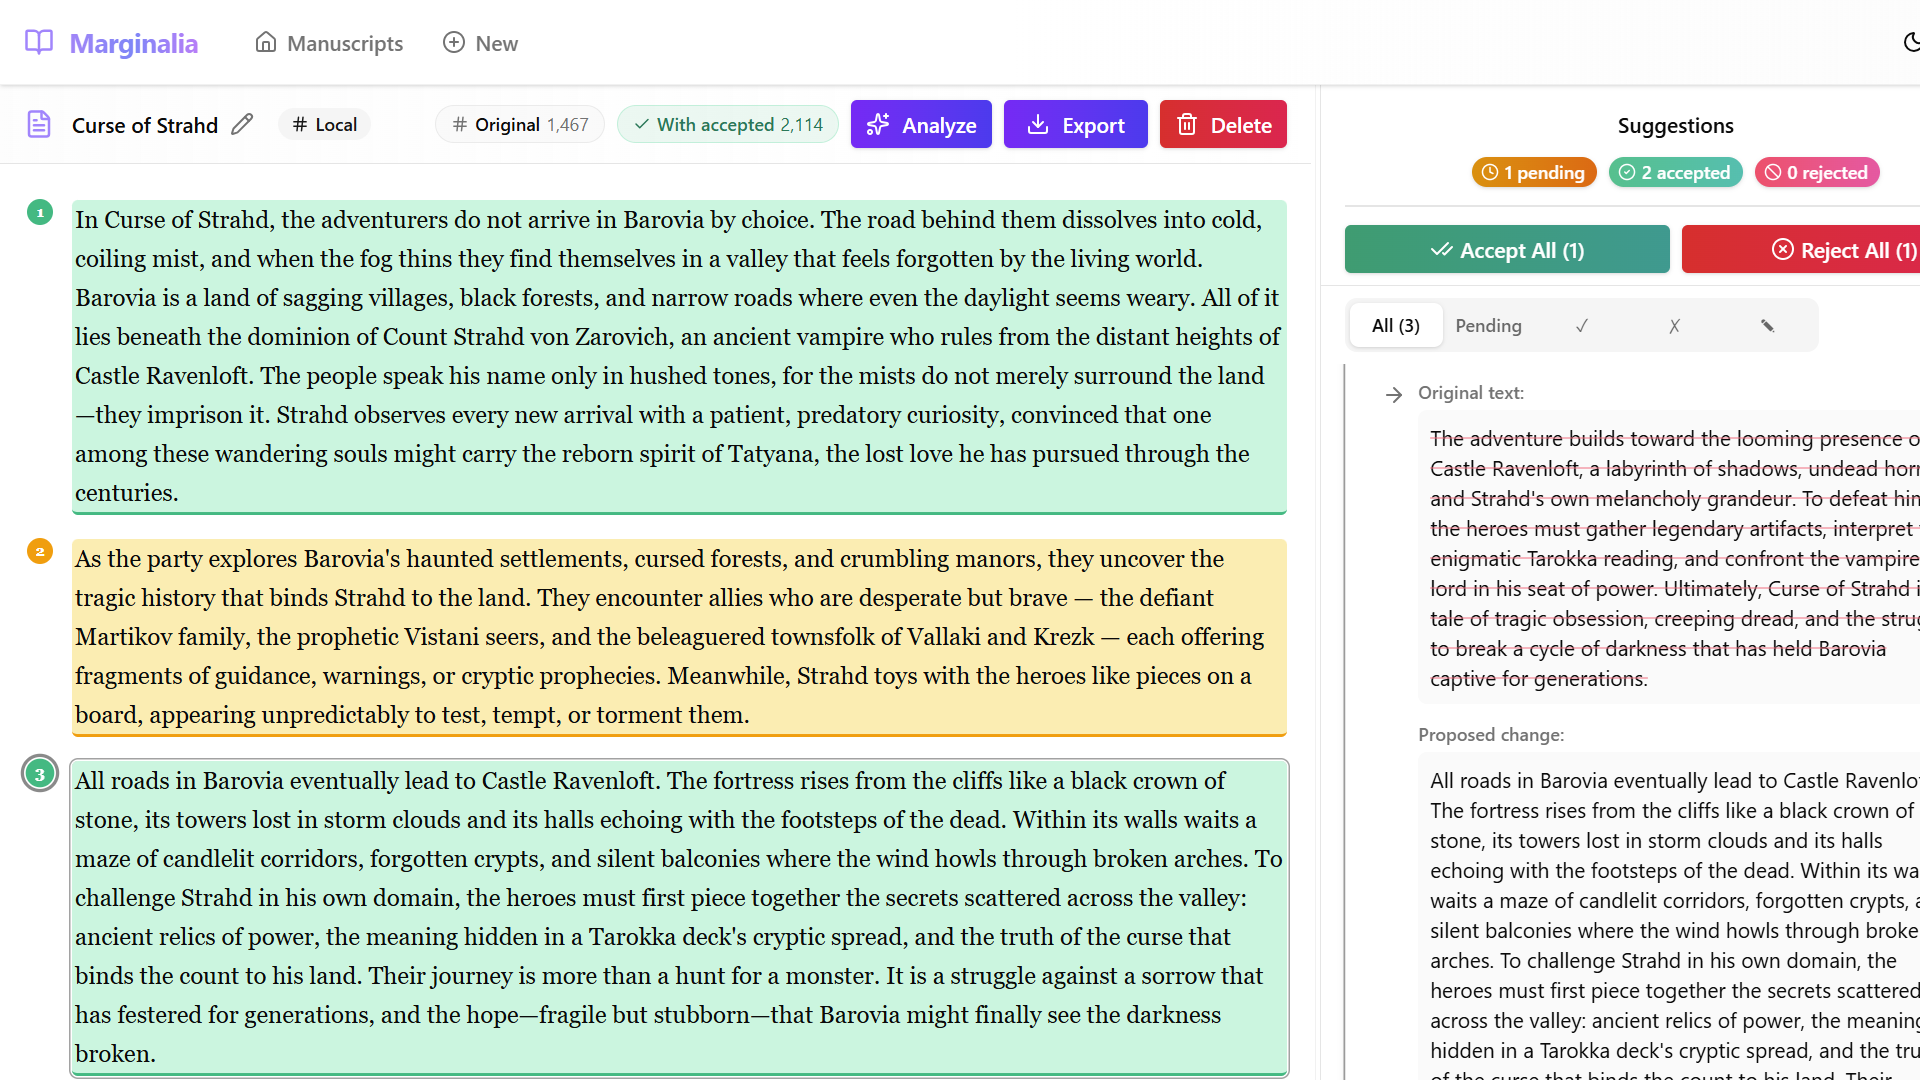Screen dimensions: 1920x1080
Task: Show the Original 1,467 version
Action: [520, 124]
